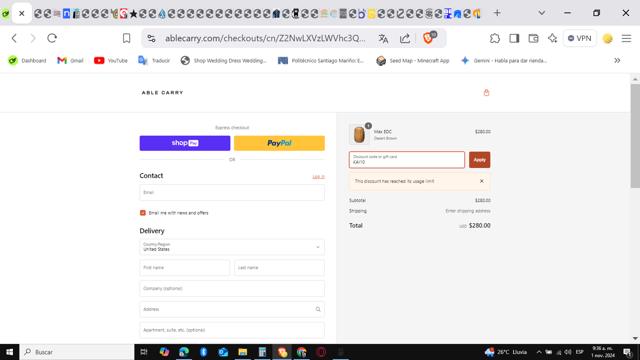Open the browser hamburger menu
The width and height of the screenshot is (640, 360).
pyautogui.click(x=627, y=38)
